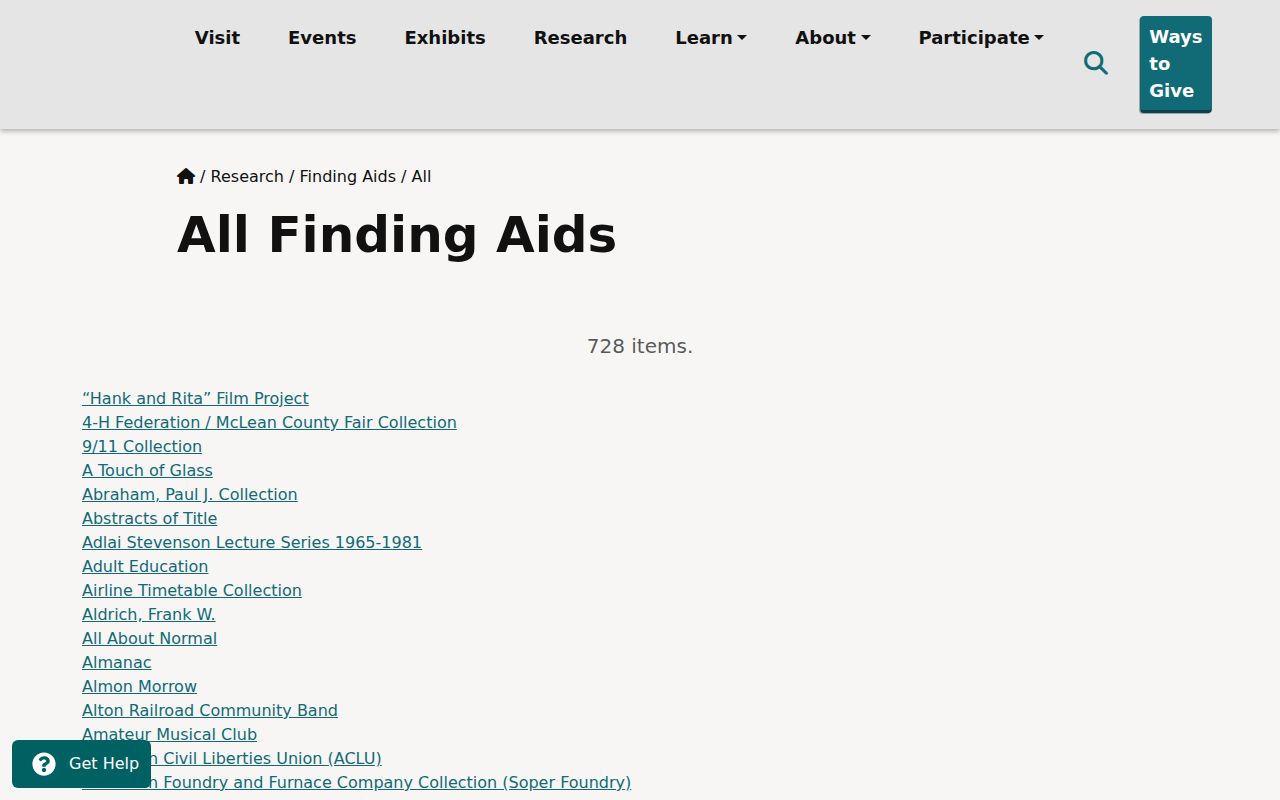Open the Almon Morrow link
This screenshot has width=1280, height=800.
point(139,686)
